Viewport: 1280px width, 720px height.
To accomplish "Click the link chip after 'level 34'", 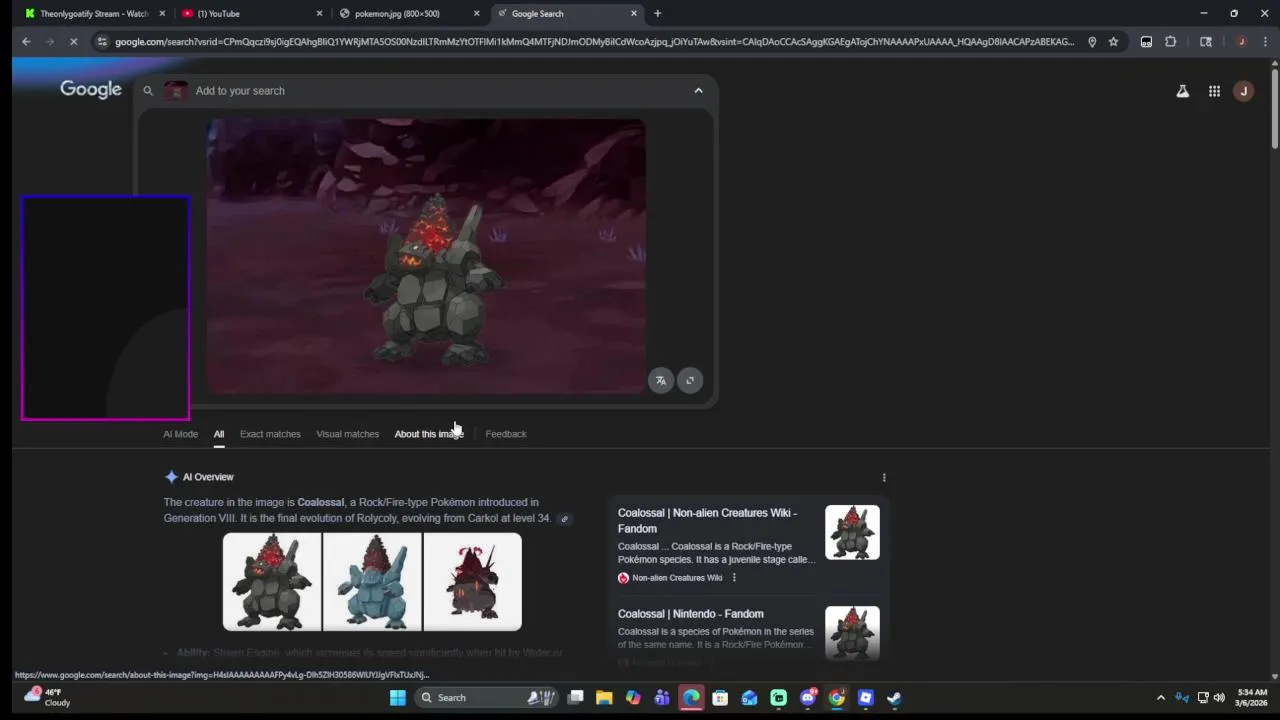I will point(564,519).
